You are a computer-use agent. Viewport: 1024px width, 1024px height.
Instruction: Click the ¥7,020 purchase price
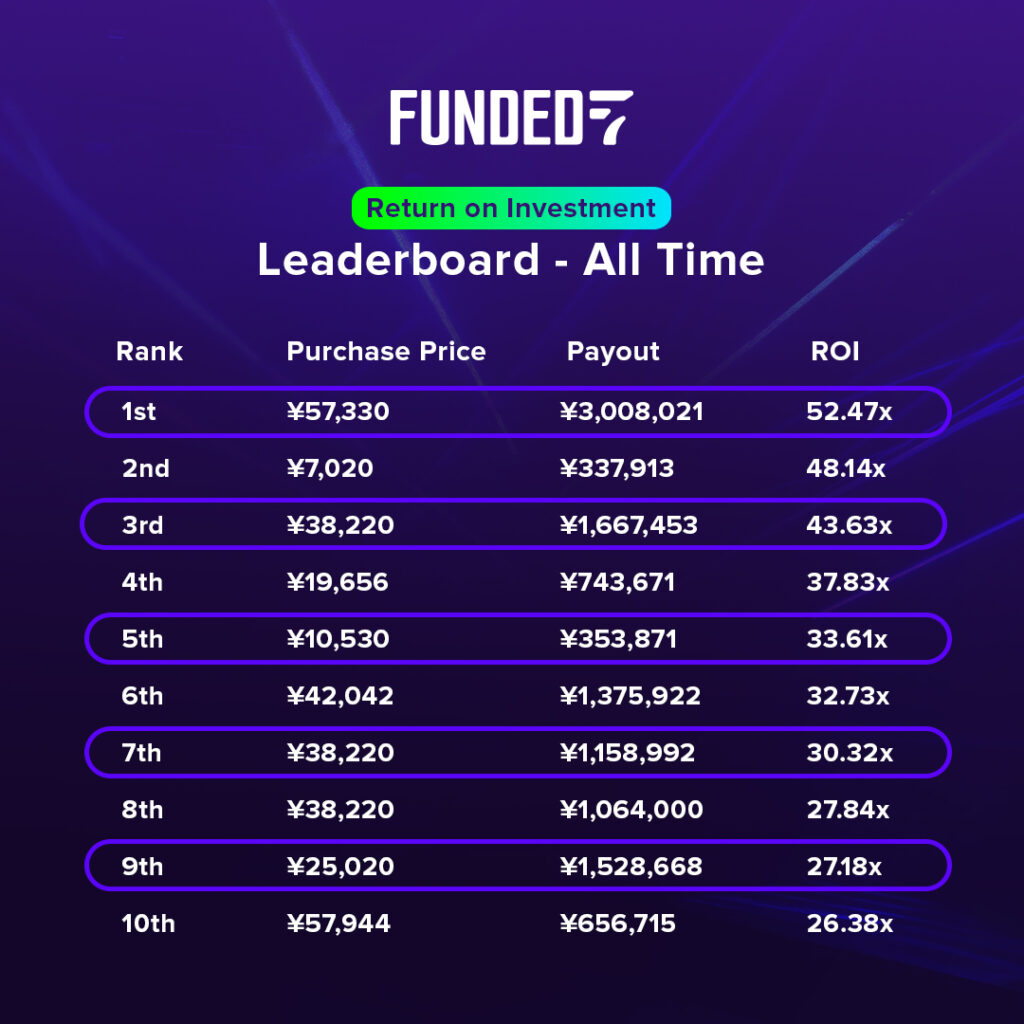[330, 468]
